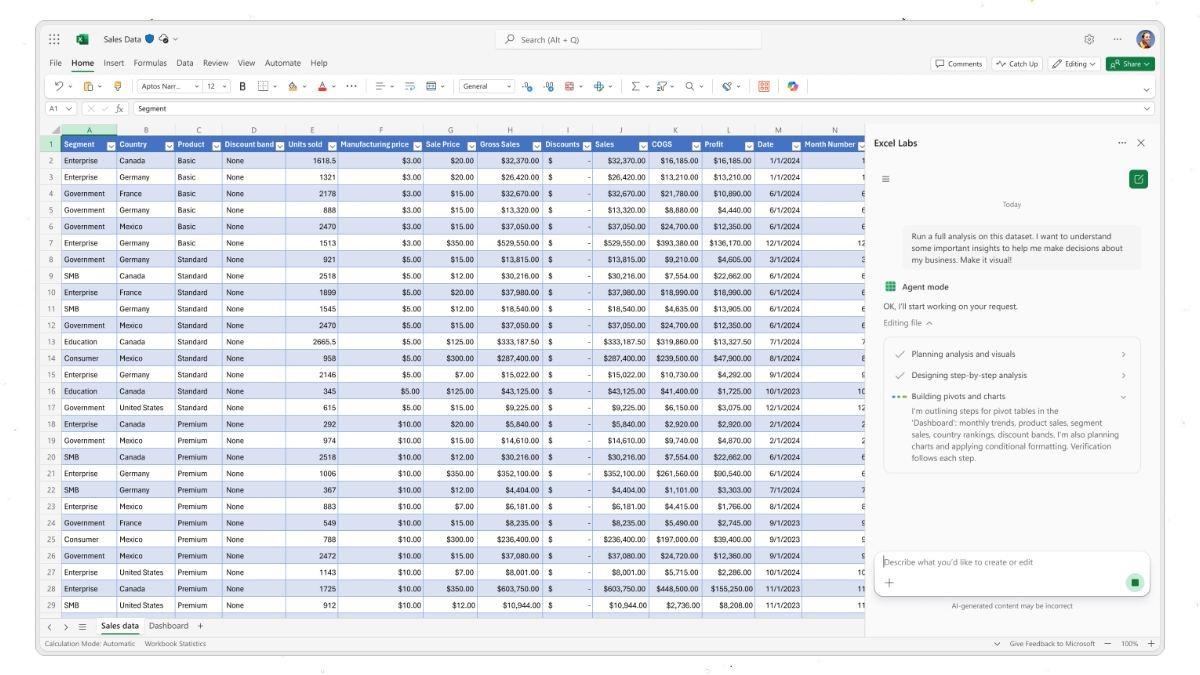Click the Share button
The width and height of the screenshot is (1200, 675).
[x=1130, y=64]
